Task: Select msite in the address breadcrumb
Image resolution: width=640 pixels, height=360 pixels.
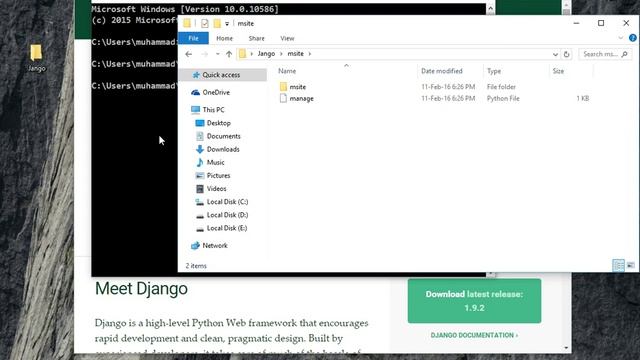Action: (x=296, y=54)
